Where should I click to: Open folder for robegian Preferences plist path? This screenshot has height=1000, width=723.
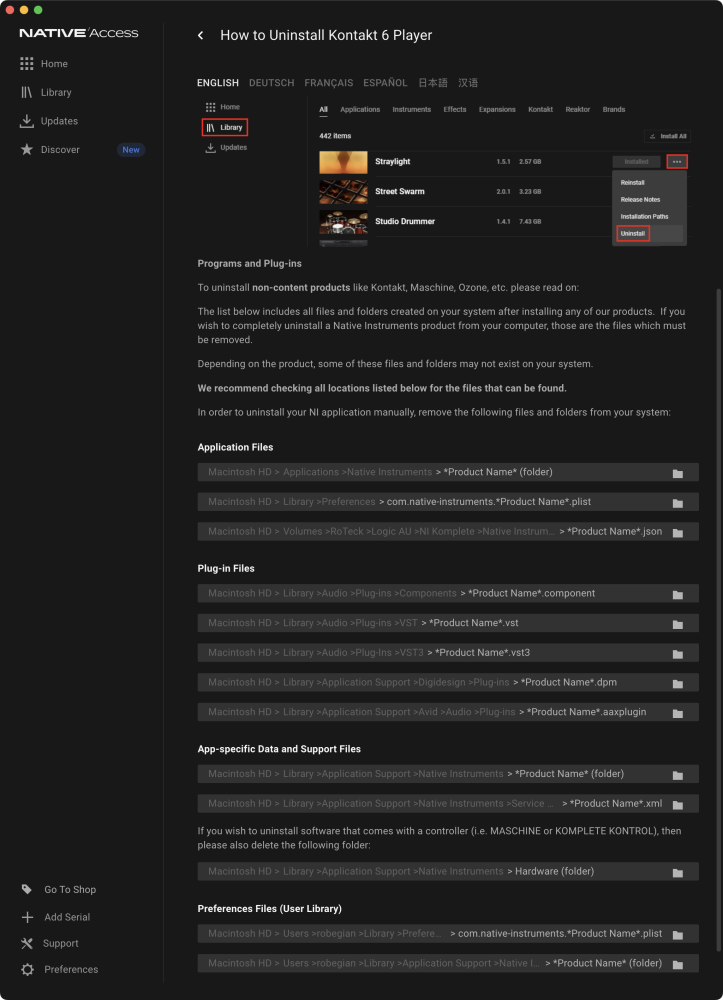678,935
